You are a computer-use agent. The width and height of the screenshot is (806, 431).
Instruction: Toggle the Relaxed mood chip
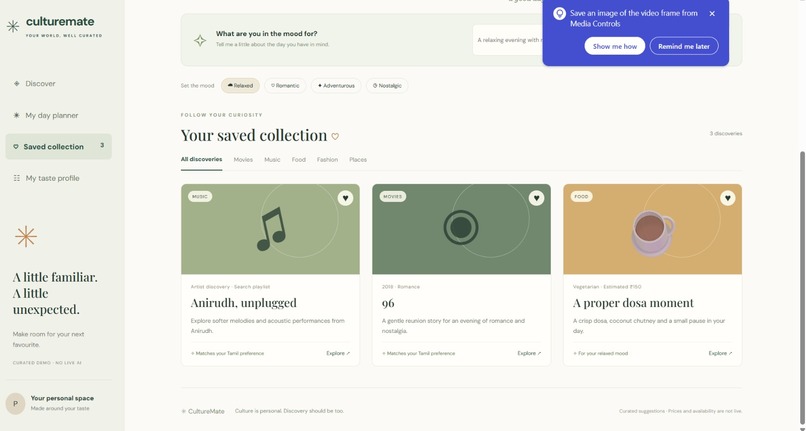(x=240, y=85)
